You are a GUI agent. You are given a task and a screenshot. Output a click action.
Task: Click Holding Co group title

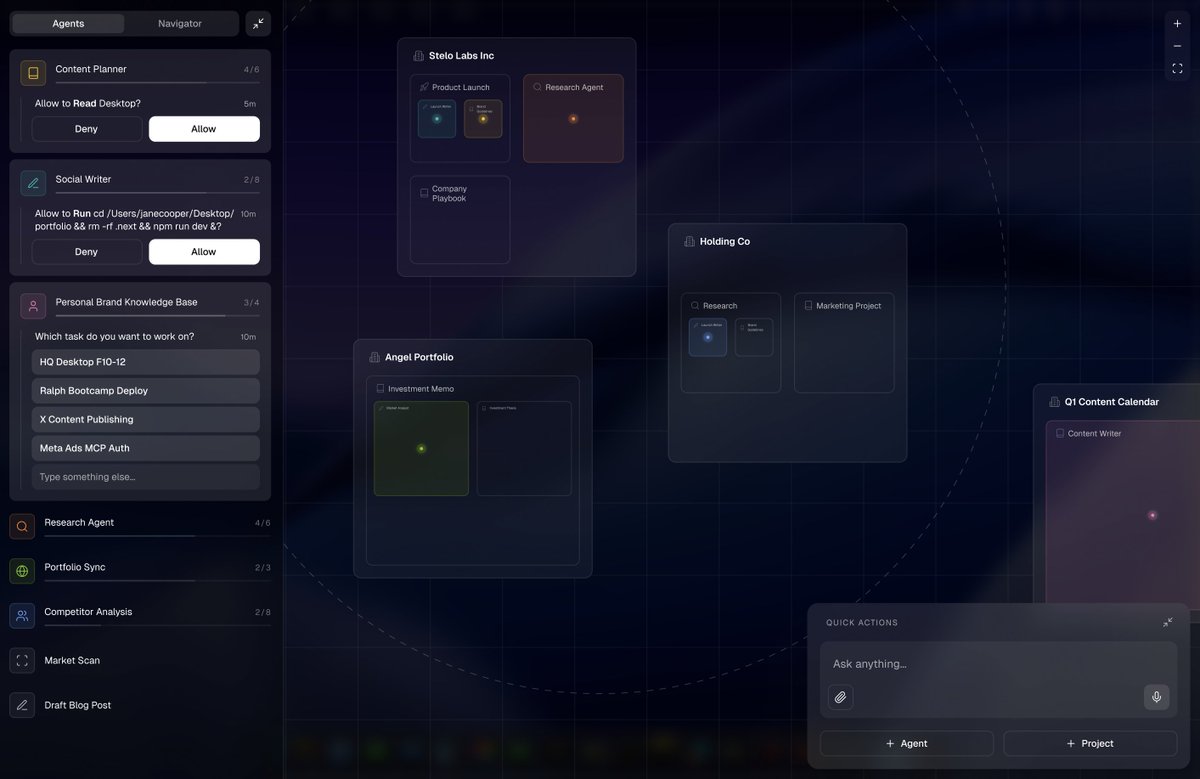click(725, 242)
